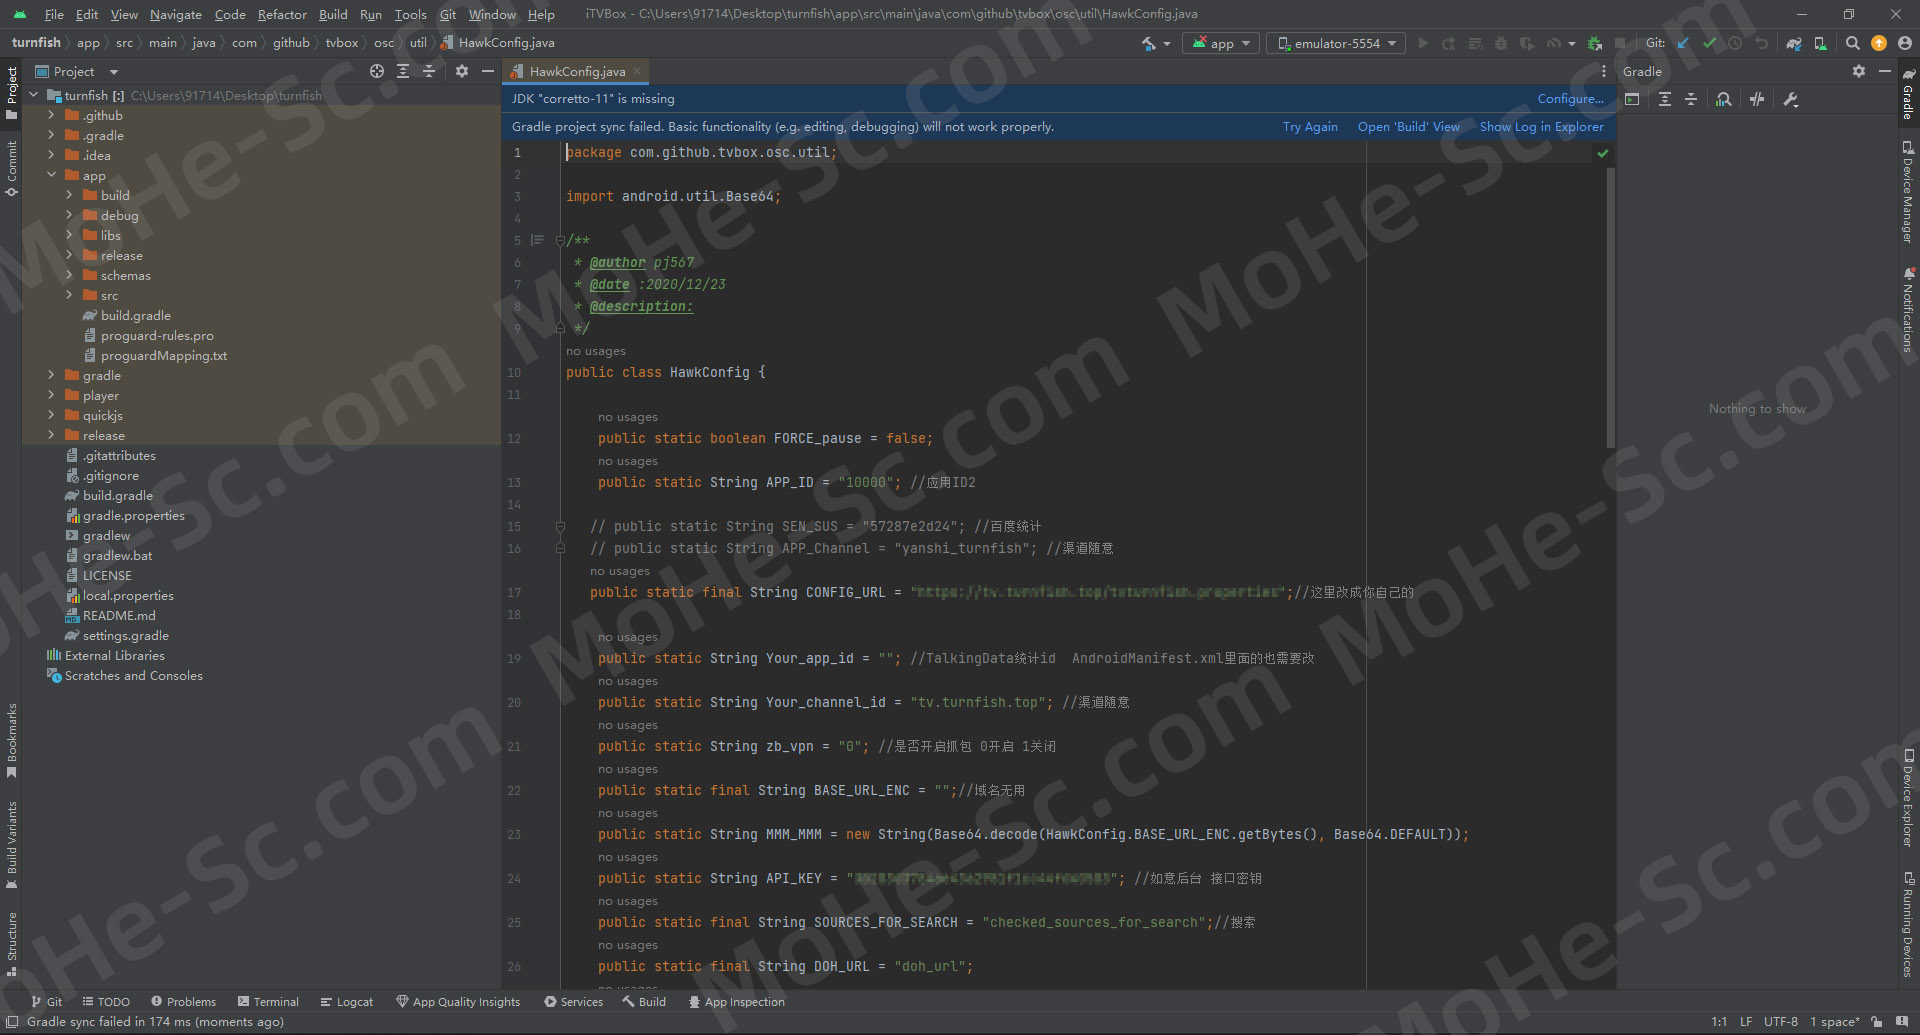Click Collapse All in Gradle panel

coord(1691,99)
